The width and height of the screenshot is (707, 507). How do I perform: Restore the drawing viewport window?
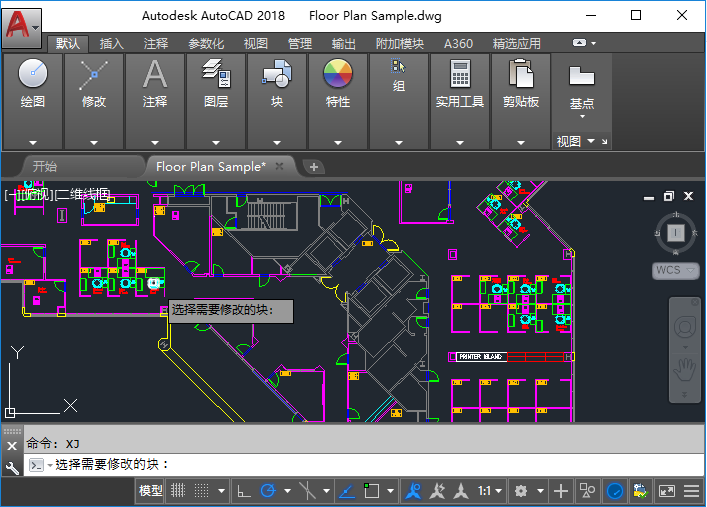pos(669,196)
